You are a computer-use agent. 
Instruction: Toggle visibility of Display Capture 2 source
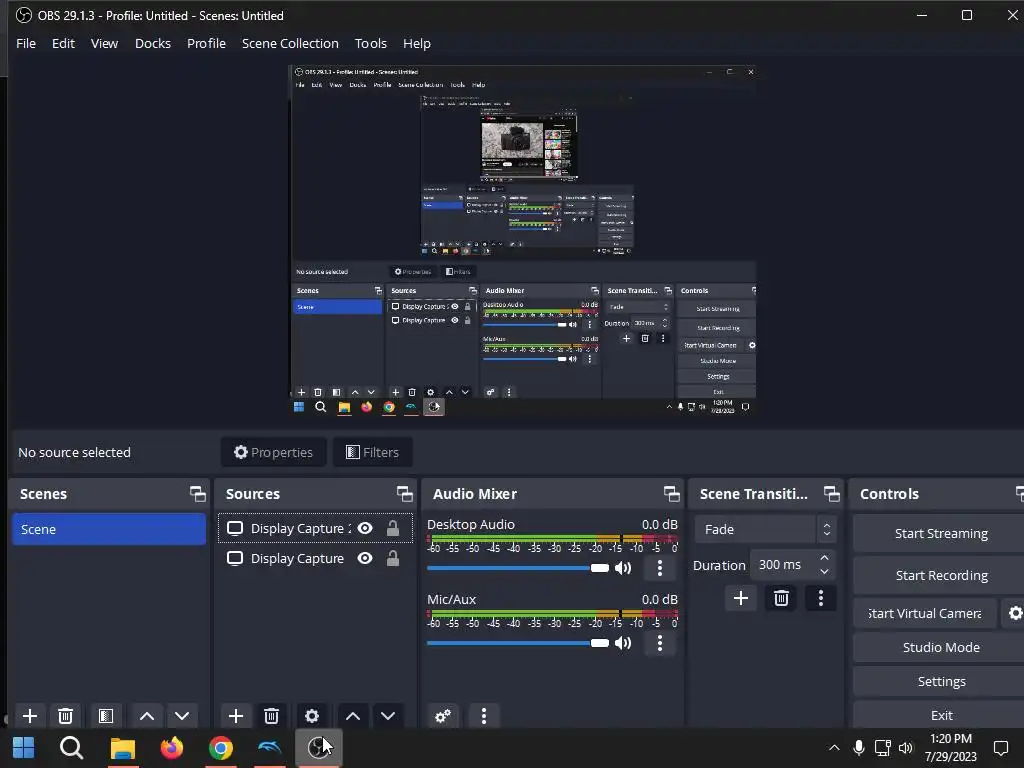coord(365,528)
